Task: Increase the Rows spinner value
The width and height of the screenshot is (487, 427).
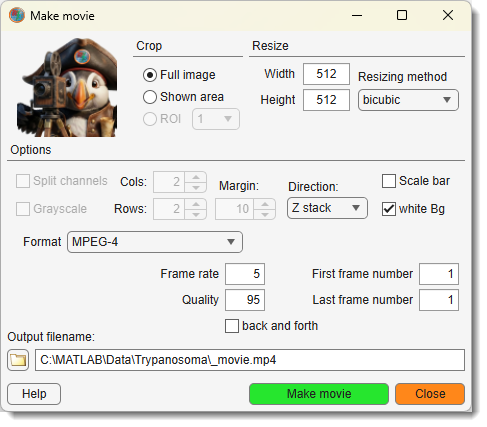Action: (196, 204)
